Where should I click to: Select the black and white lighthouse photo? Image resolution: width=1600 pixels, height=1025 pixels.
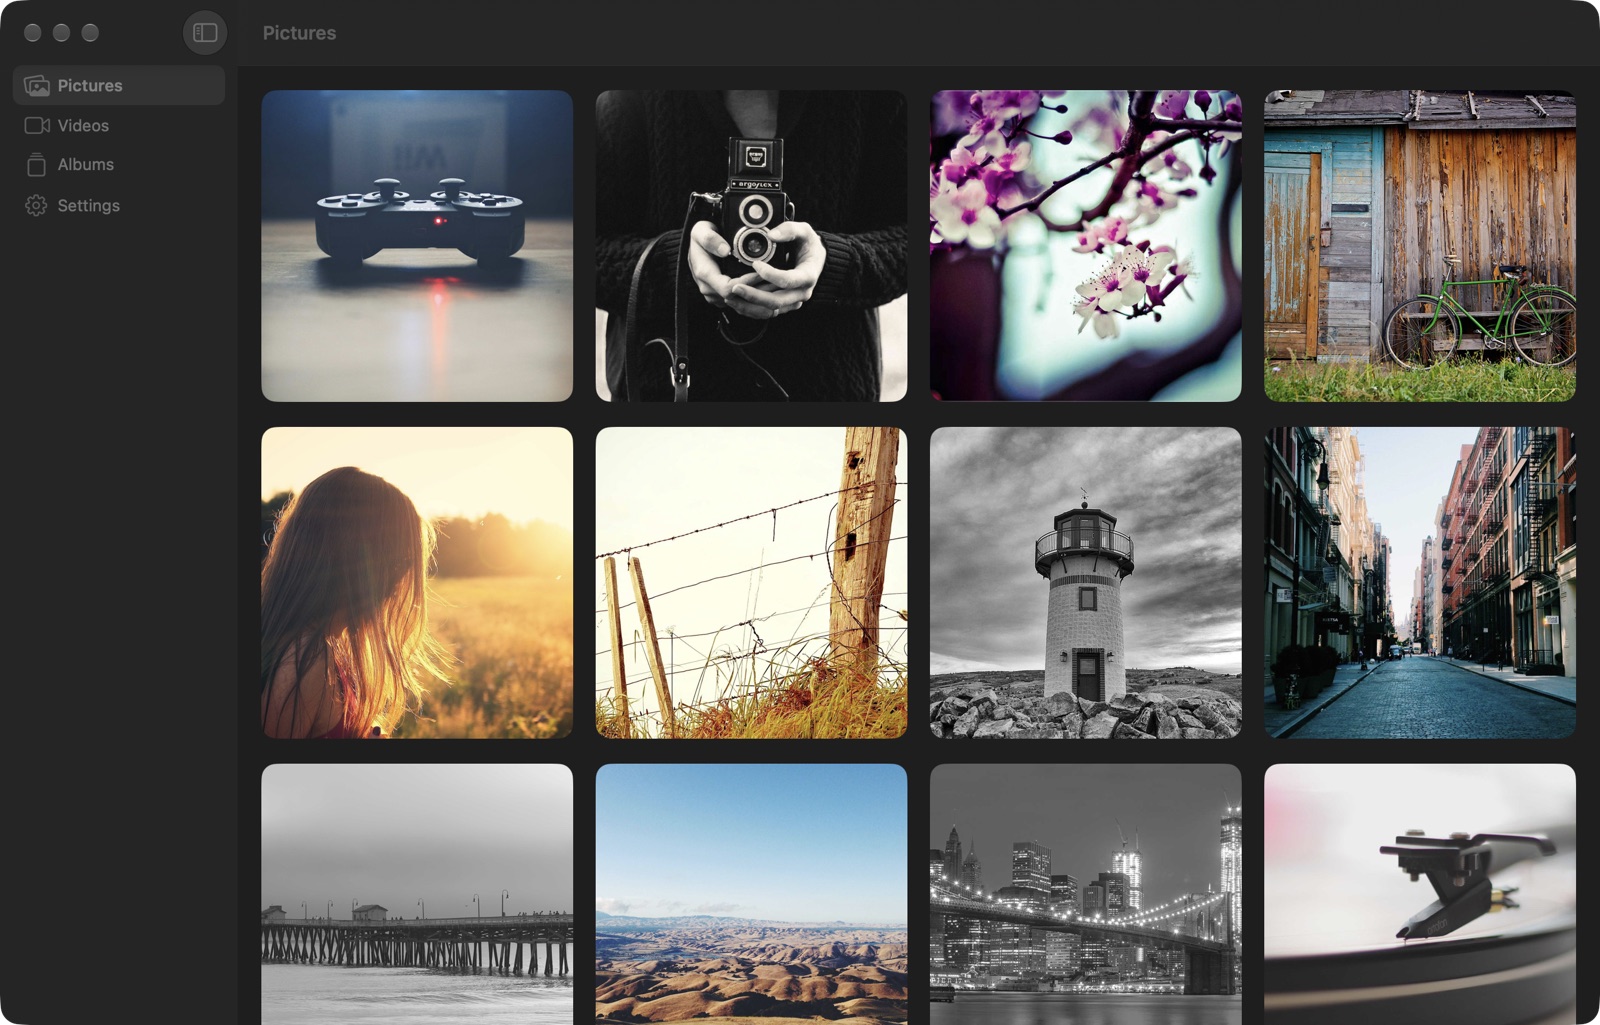[x=1086, y=583]
